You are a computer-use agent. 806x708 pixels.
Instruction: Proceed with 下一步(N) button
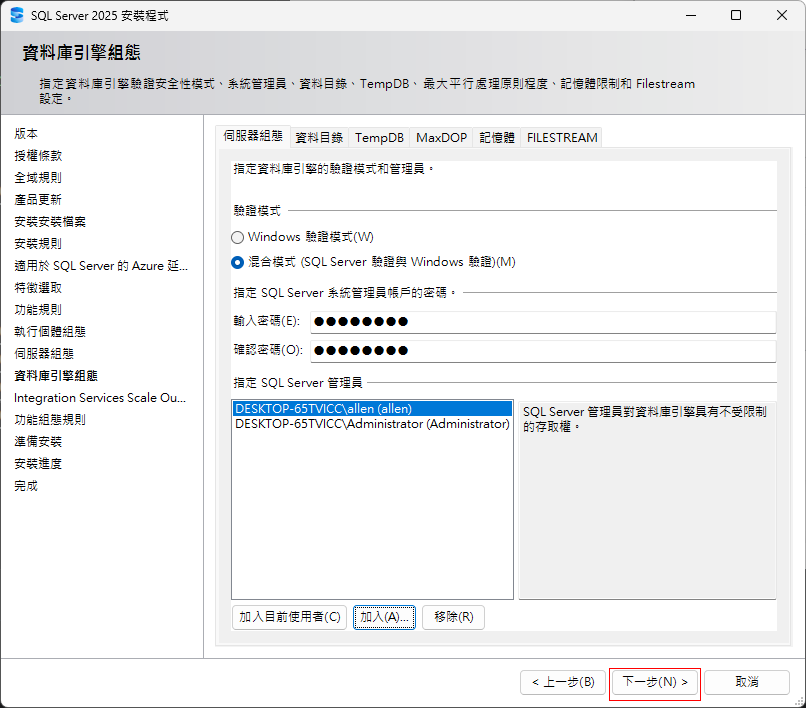[655, 682]
